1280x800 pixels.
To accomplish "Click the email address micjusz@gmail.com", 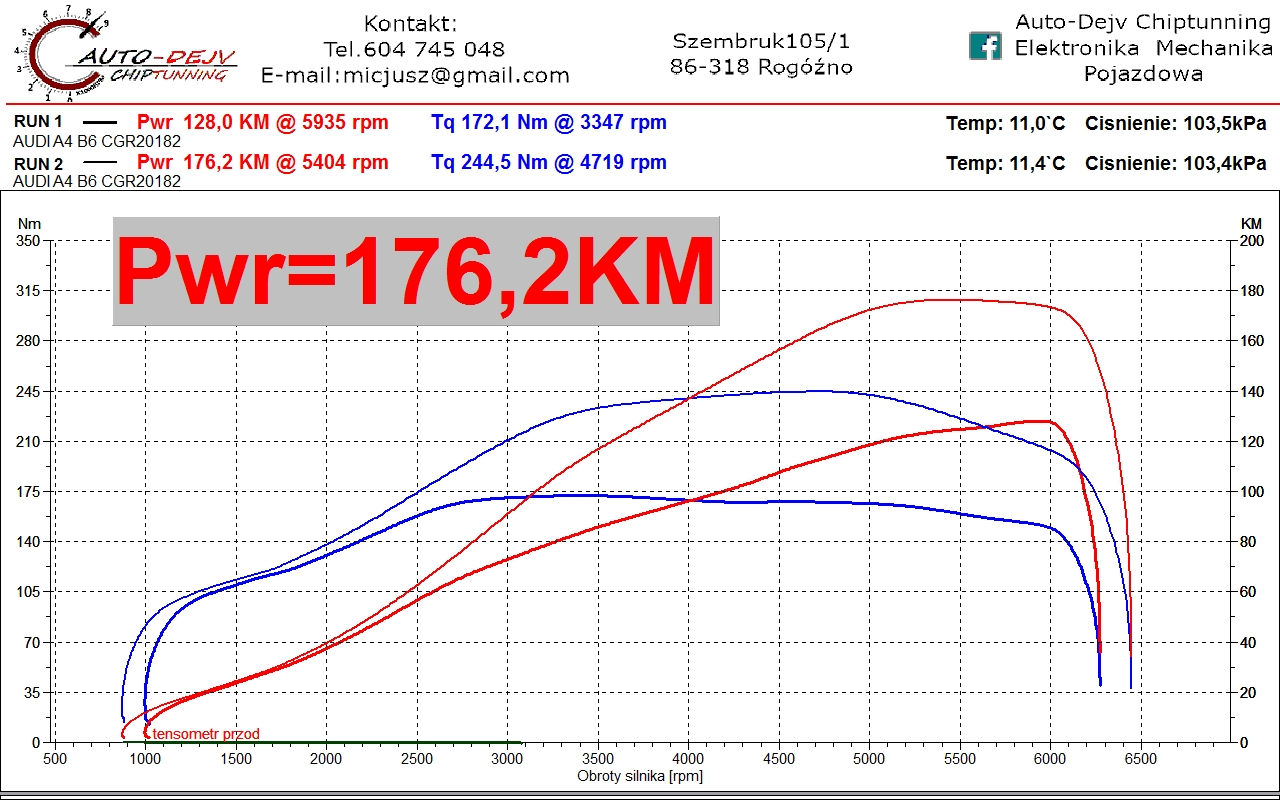I will pyautogui.click(x=456, y=75).
